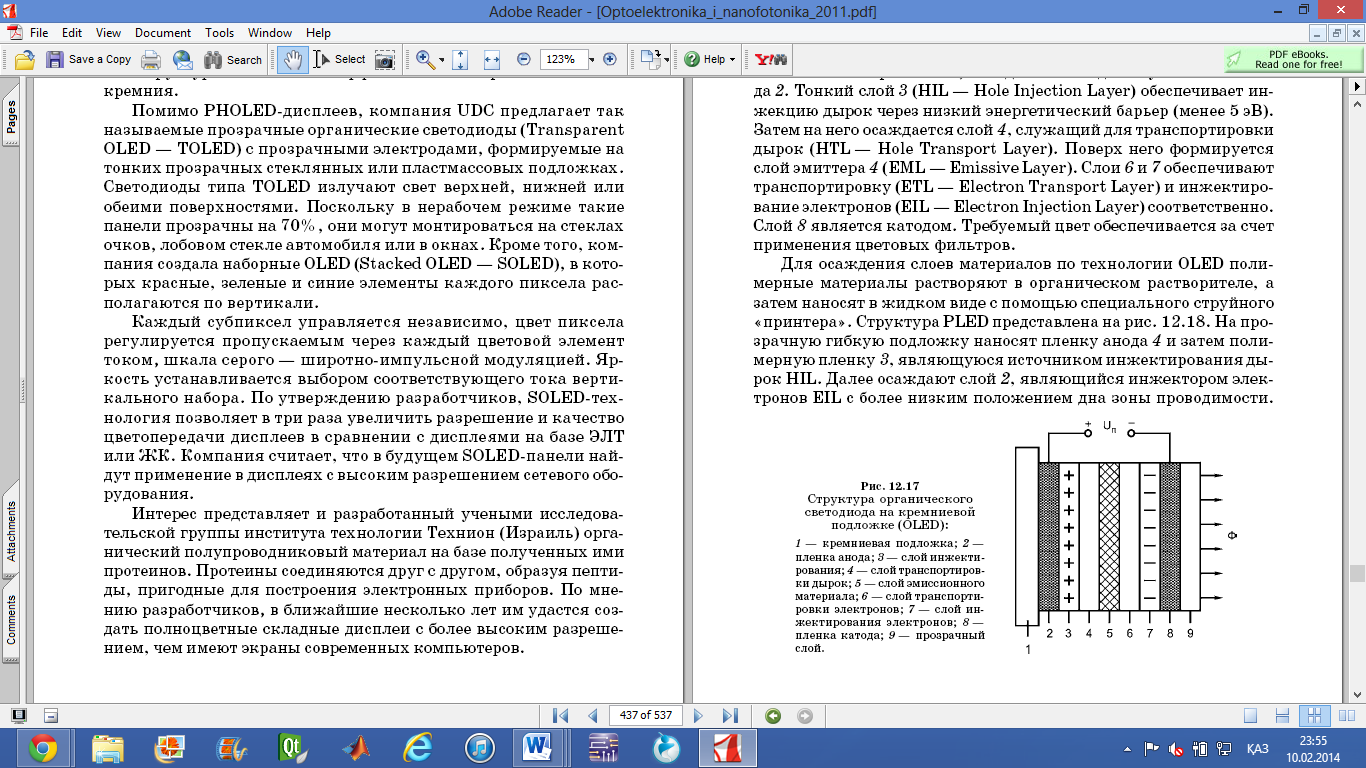Screen dimensions: 1366x768
Task: Go to last page
Action: pyautogui.click(x=730, y=716)
